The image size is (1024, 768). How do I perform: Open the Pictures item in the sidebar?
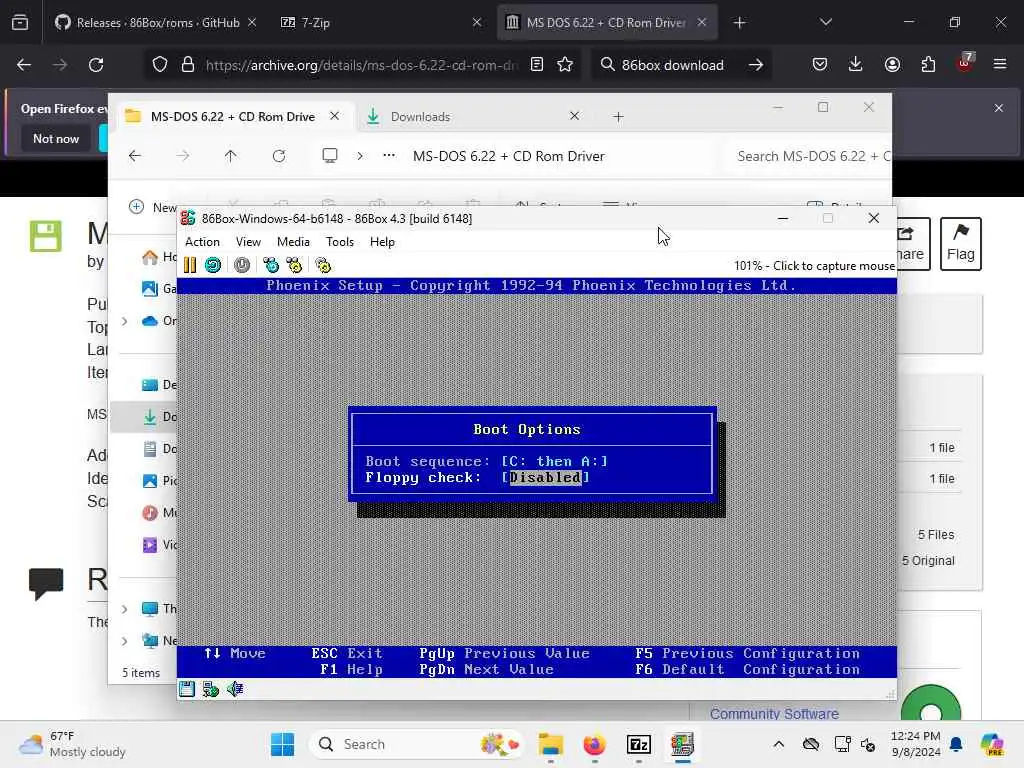point(159,481)
